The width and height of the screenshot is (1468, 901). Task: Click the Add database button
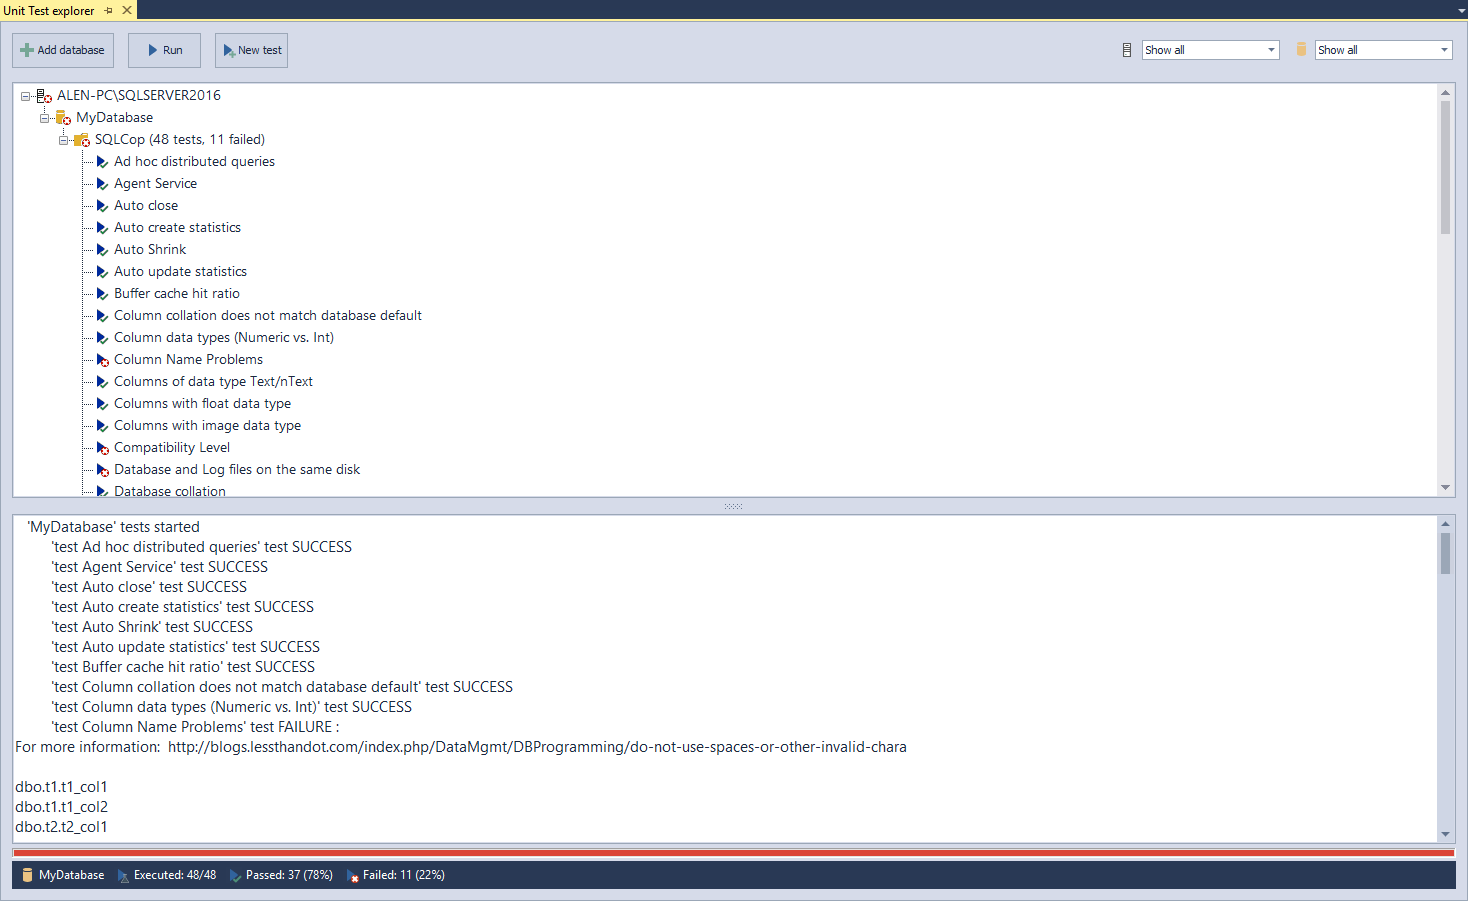point(63,50)
